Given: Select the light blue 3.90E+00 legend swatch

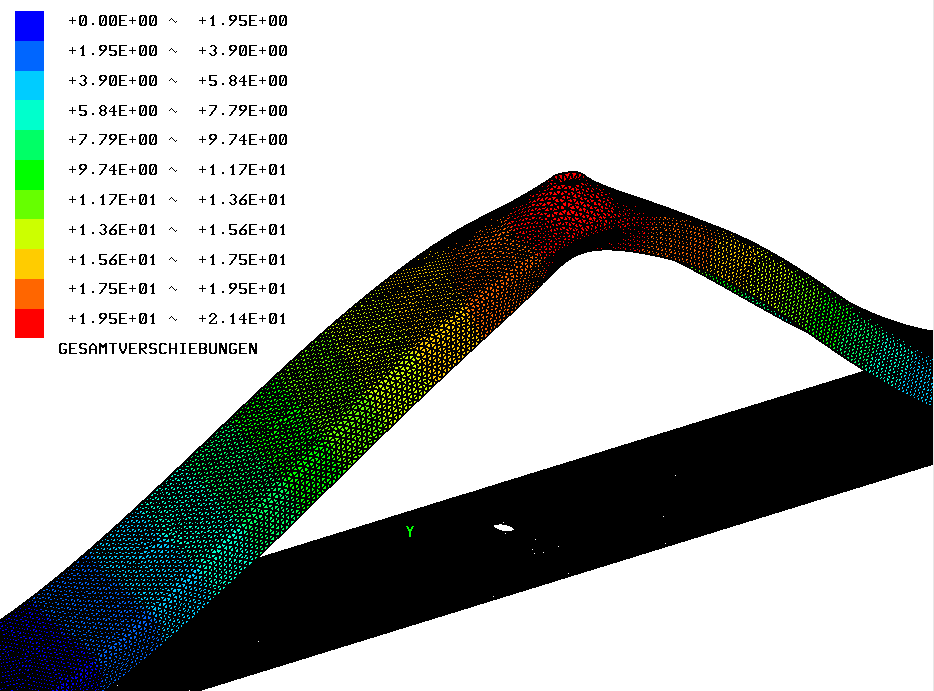Looking at the screenshot, I should (x=29, y=85).
